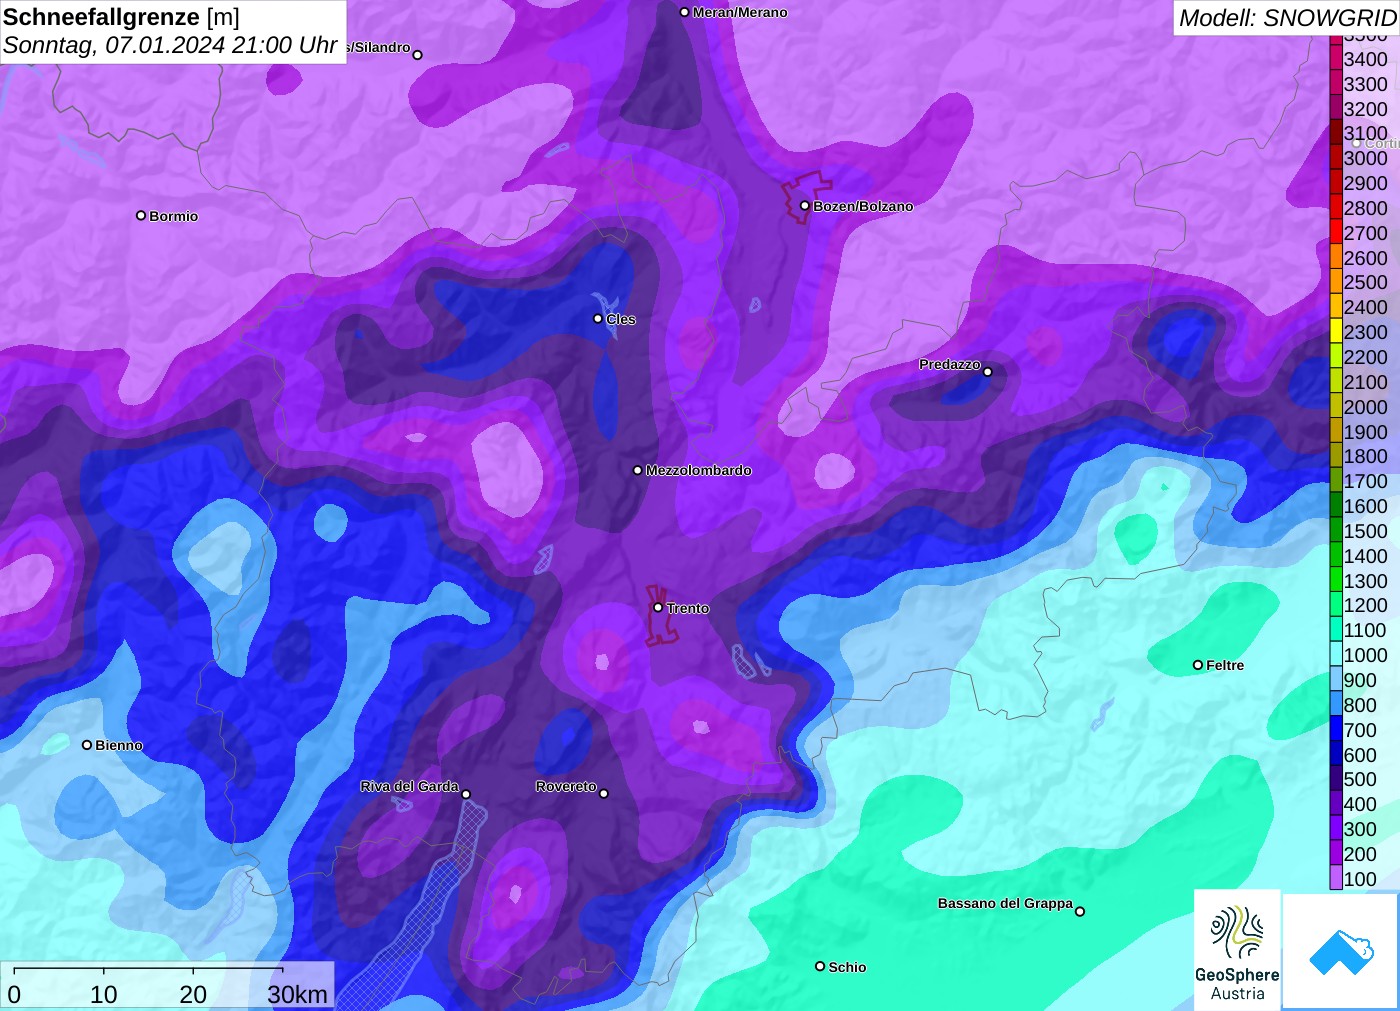Click the Trento city marker

click(658, 607)
